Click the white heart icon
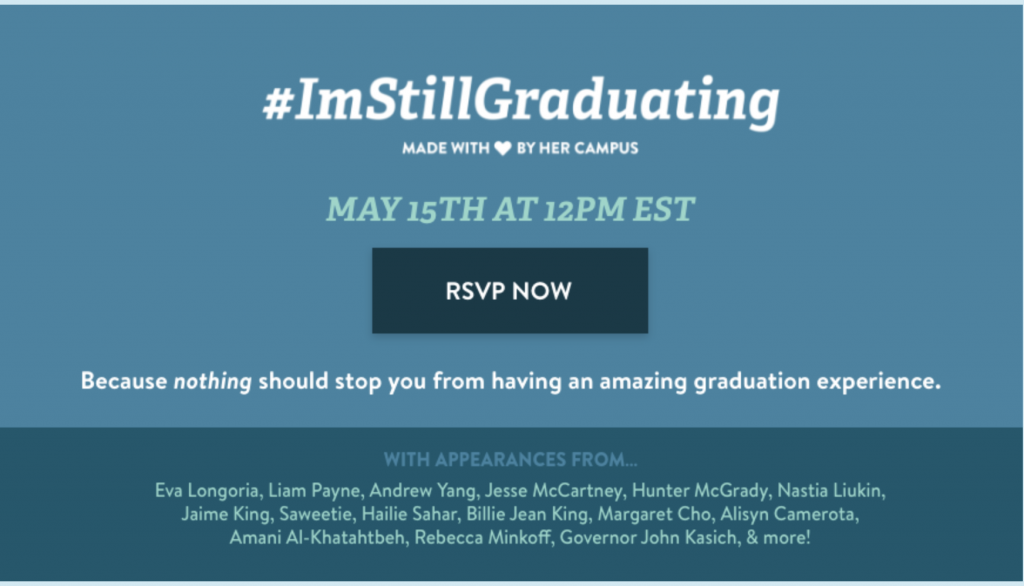Screen dimensions: 1024x586 tap(503, 148)
